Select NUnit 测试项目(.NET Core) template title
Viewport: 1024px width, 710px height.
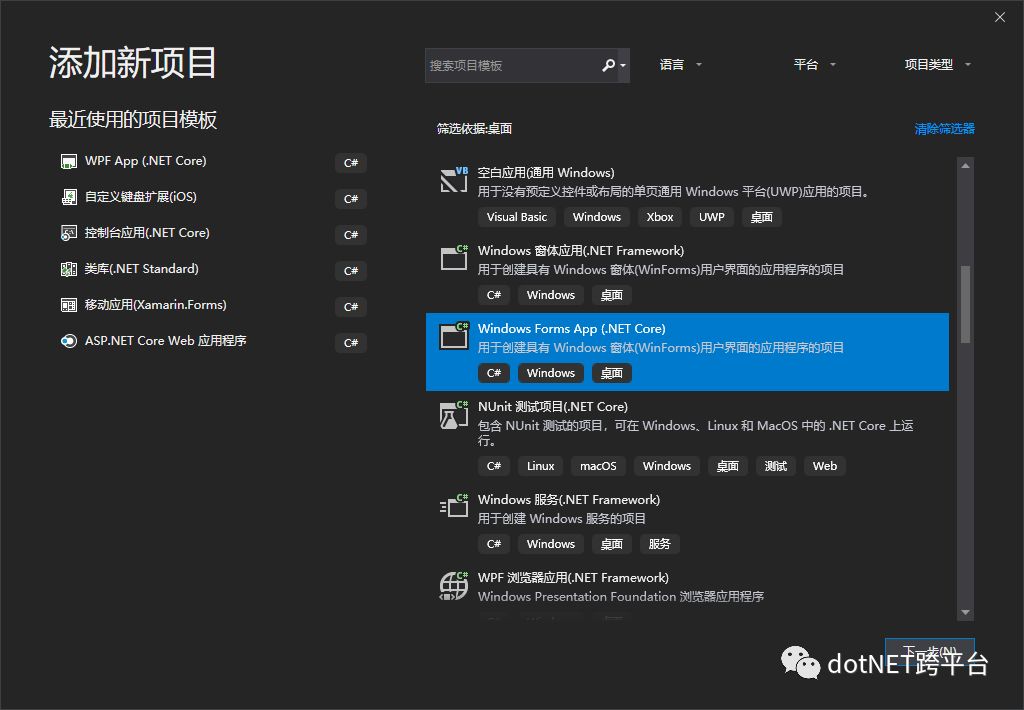(x=552, y=406)
